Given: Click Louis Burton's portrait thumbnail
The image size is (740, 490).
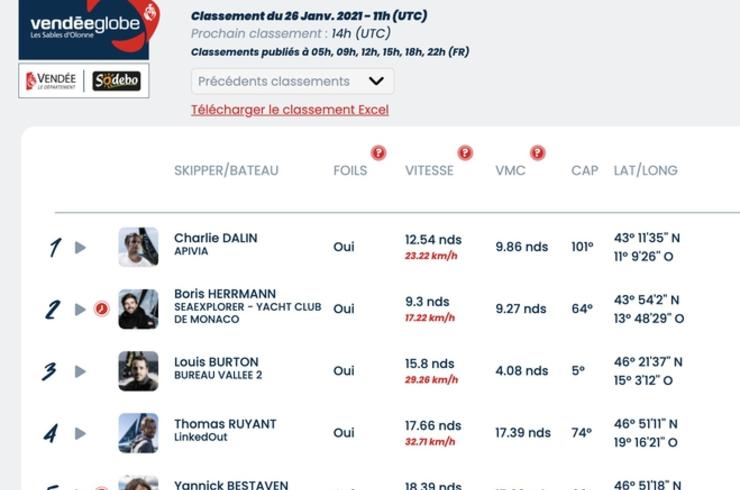Looking at the screenshot, I should tap(138, 371).
